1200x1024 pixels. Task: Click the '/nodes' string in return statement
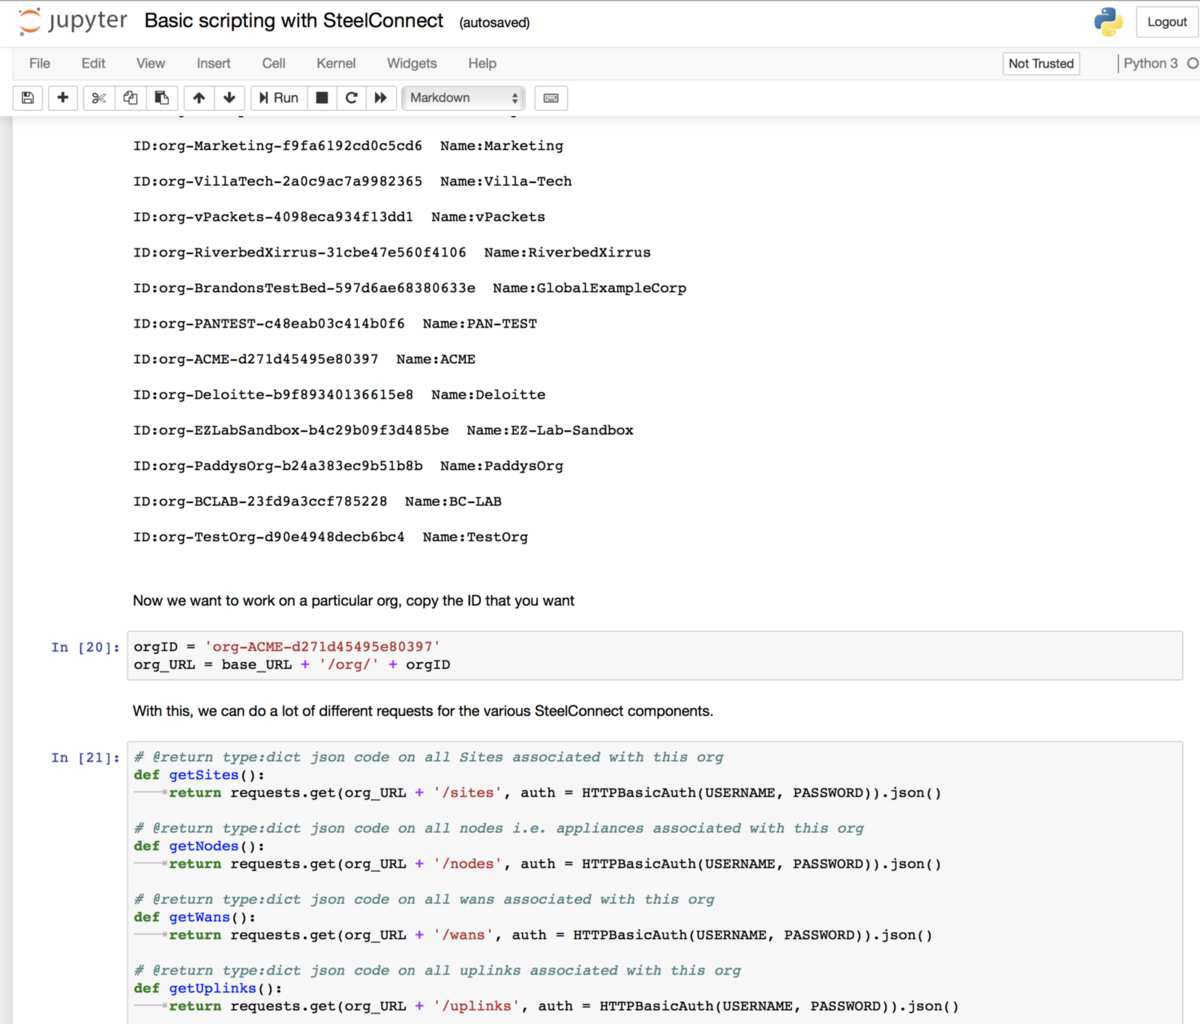[x=467, y=864]
